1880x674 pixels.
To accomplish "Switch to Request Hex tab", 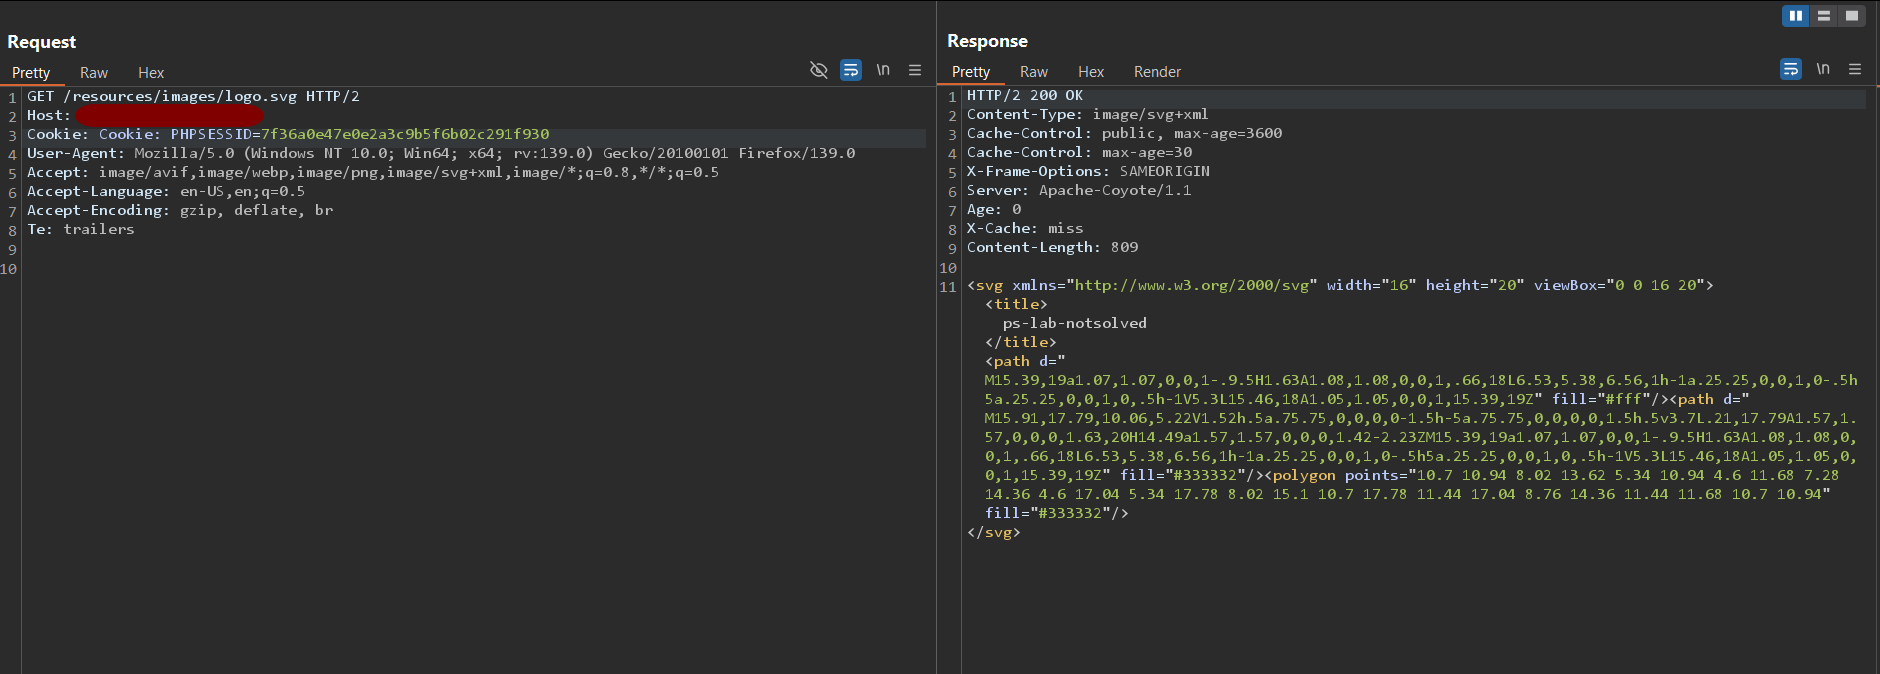I will click(x=151, y=73).
